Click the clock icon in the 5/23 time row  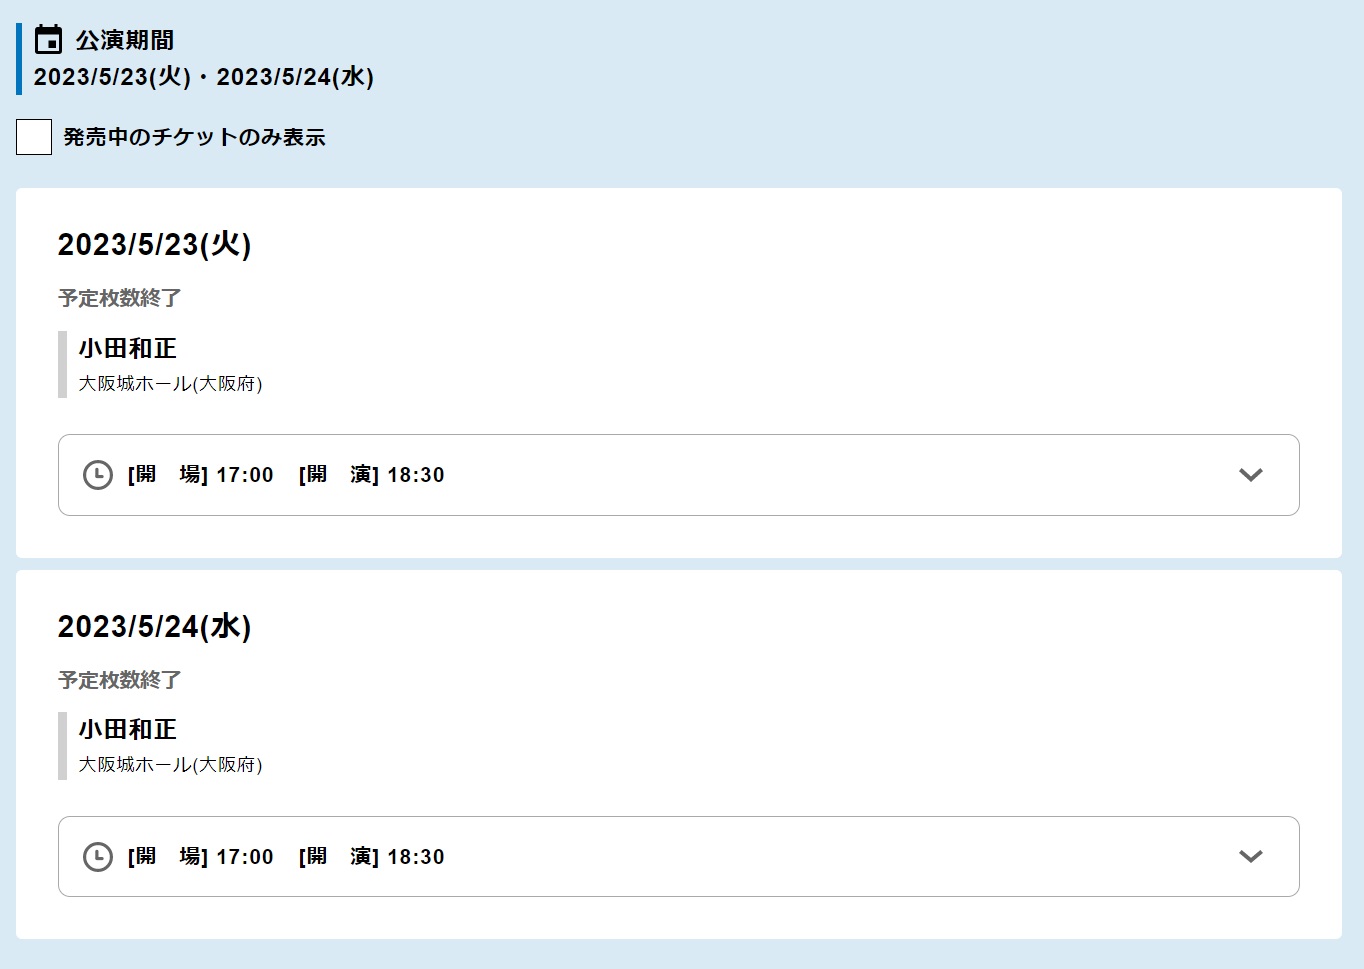(x=97, y=475)
